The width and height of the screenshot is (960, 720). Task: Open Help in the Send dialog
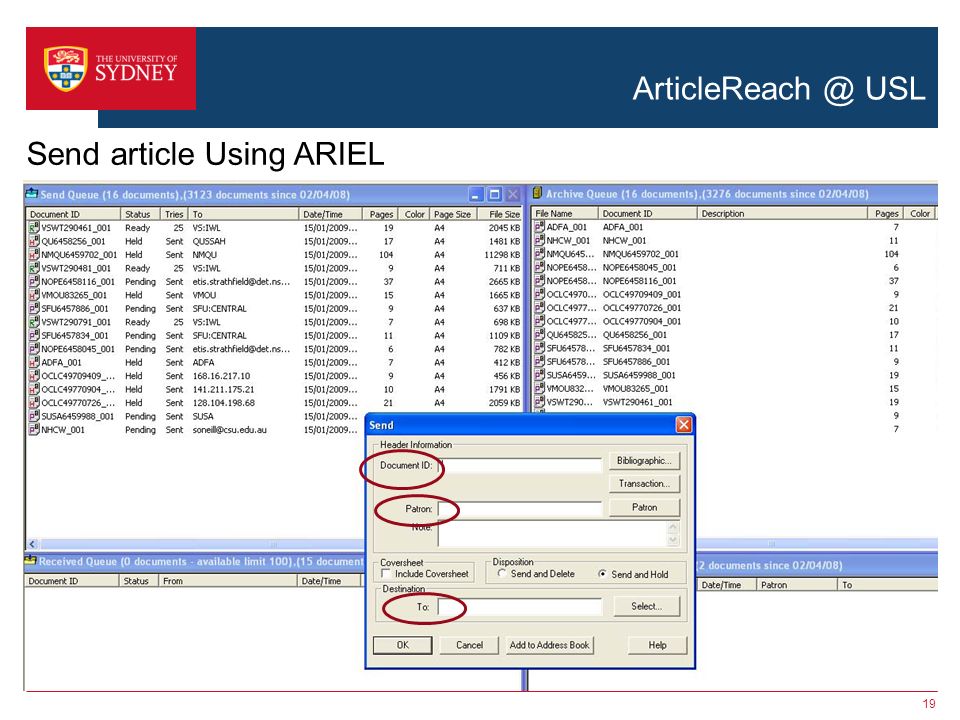click(657, 645)
